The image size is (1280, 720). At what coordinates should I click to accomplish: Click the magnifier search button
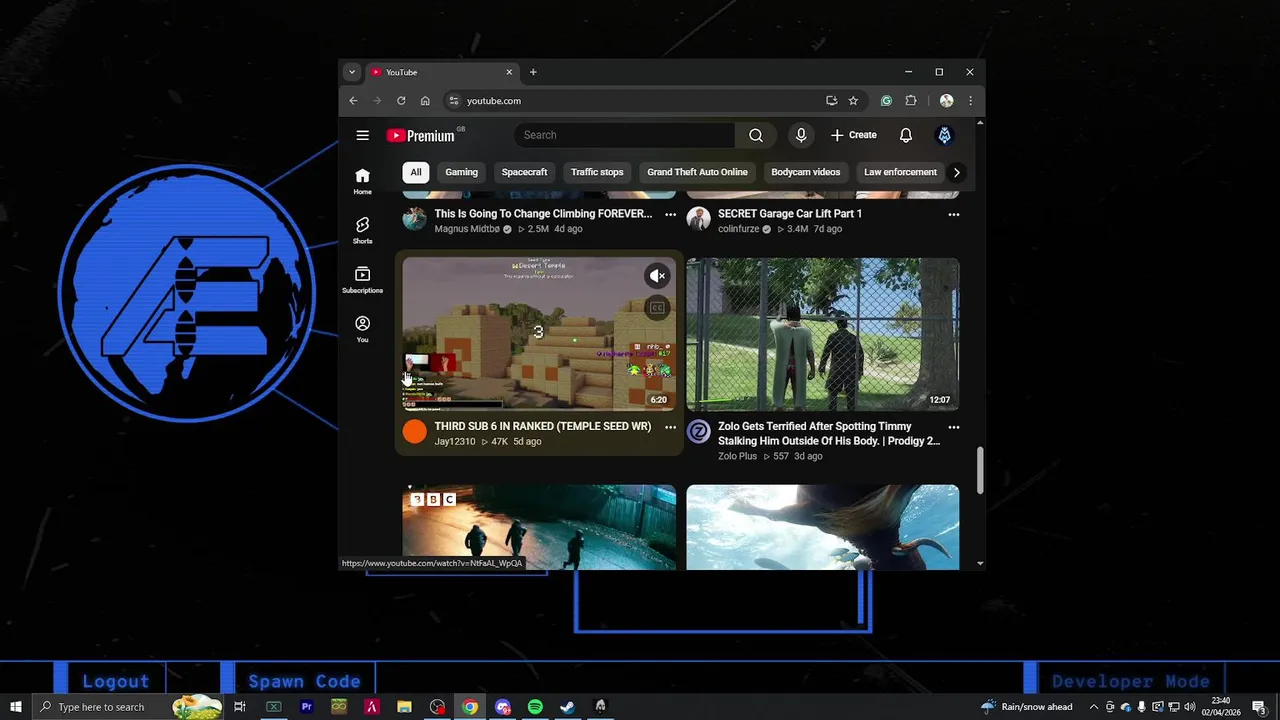756,135
